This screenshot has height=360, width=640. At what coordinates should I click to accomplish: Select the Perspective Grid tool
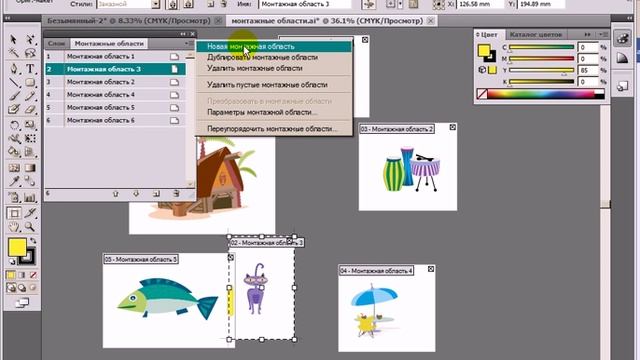[x=30, y=152]
